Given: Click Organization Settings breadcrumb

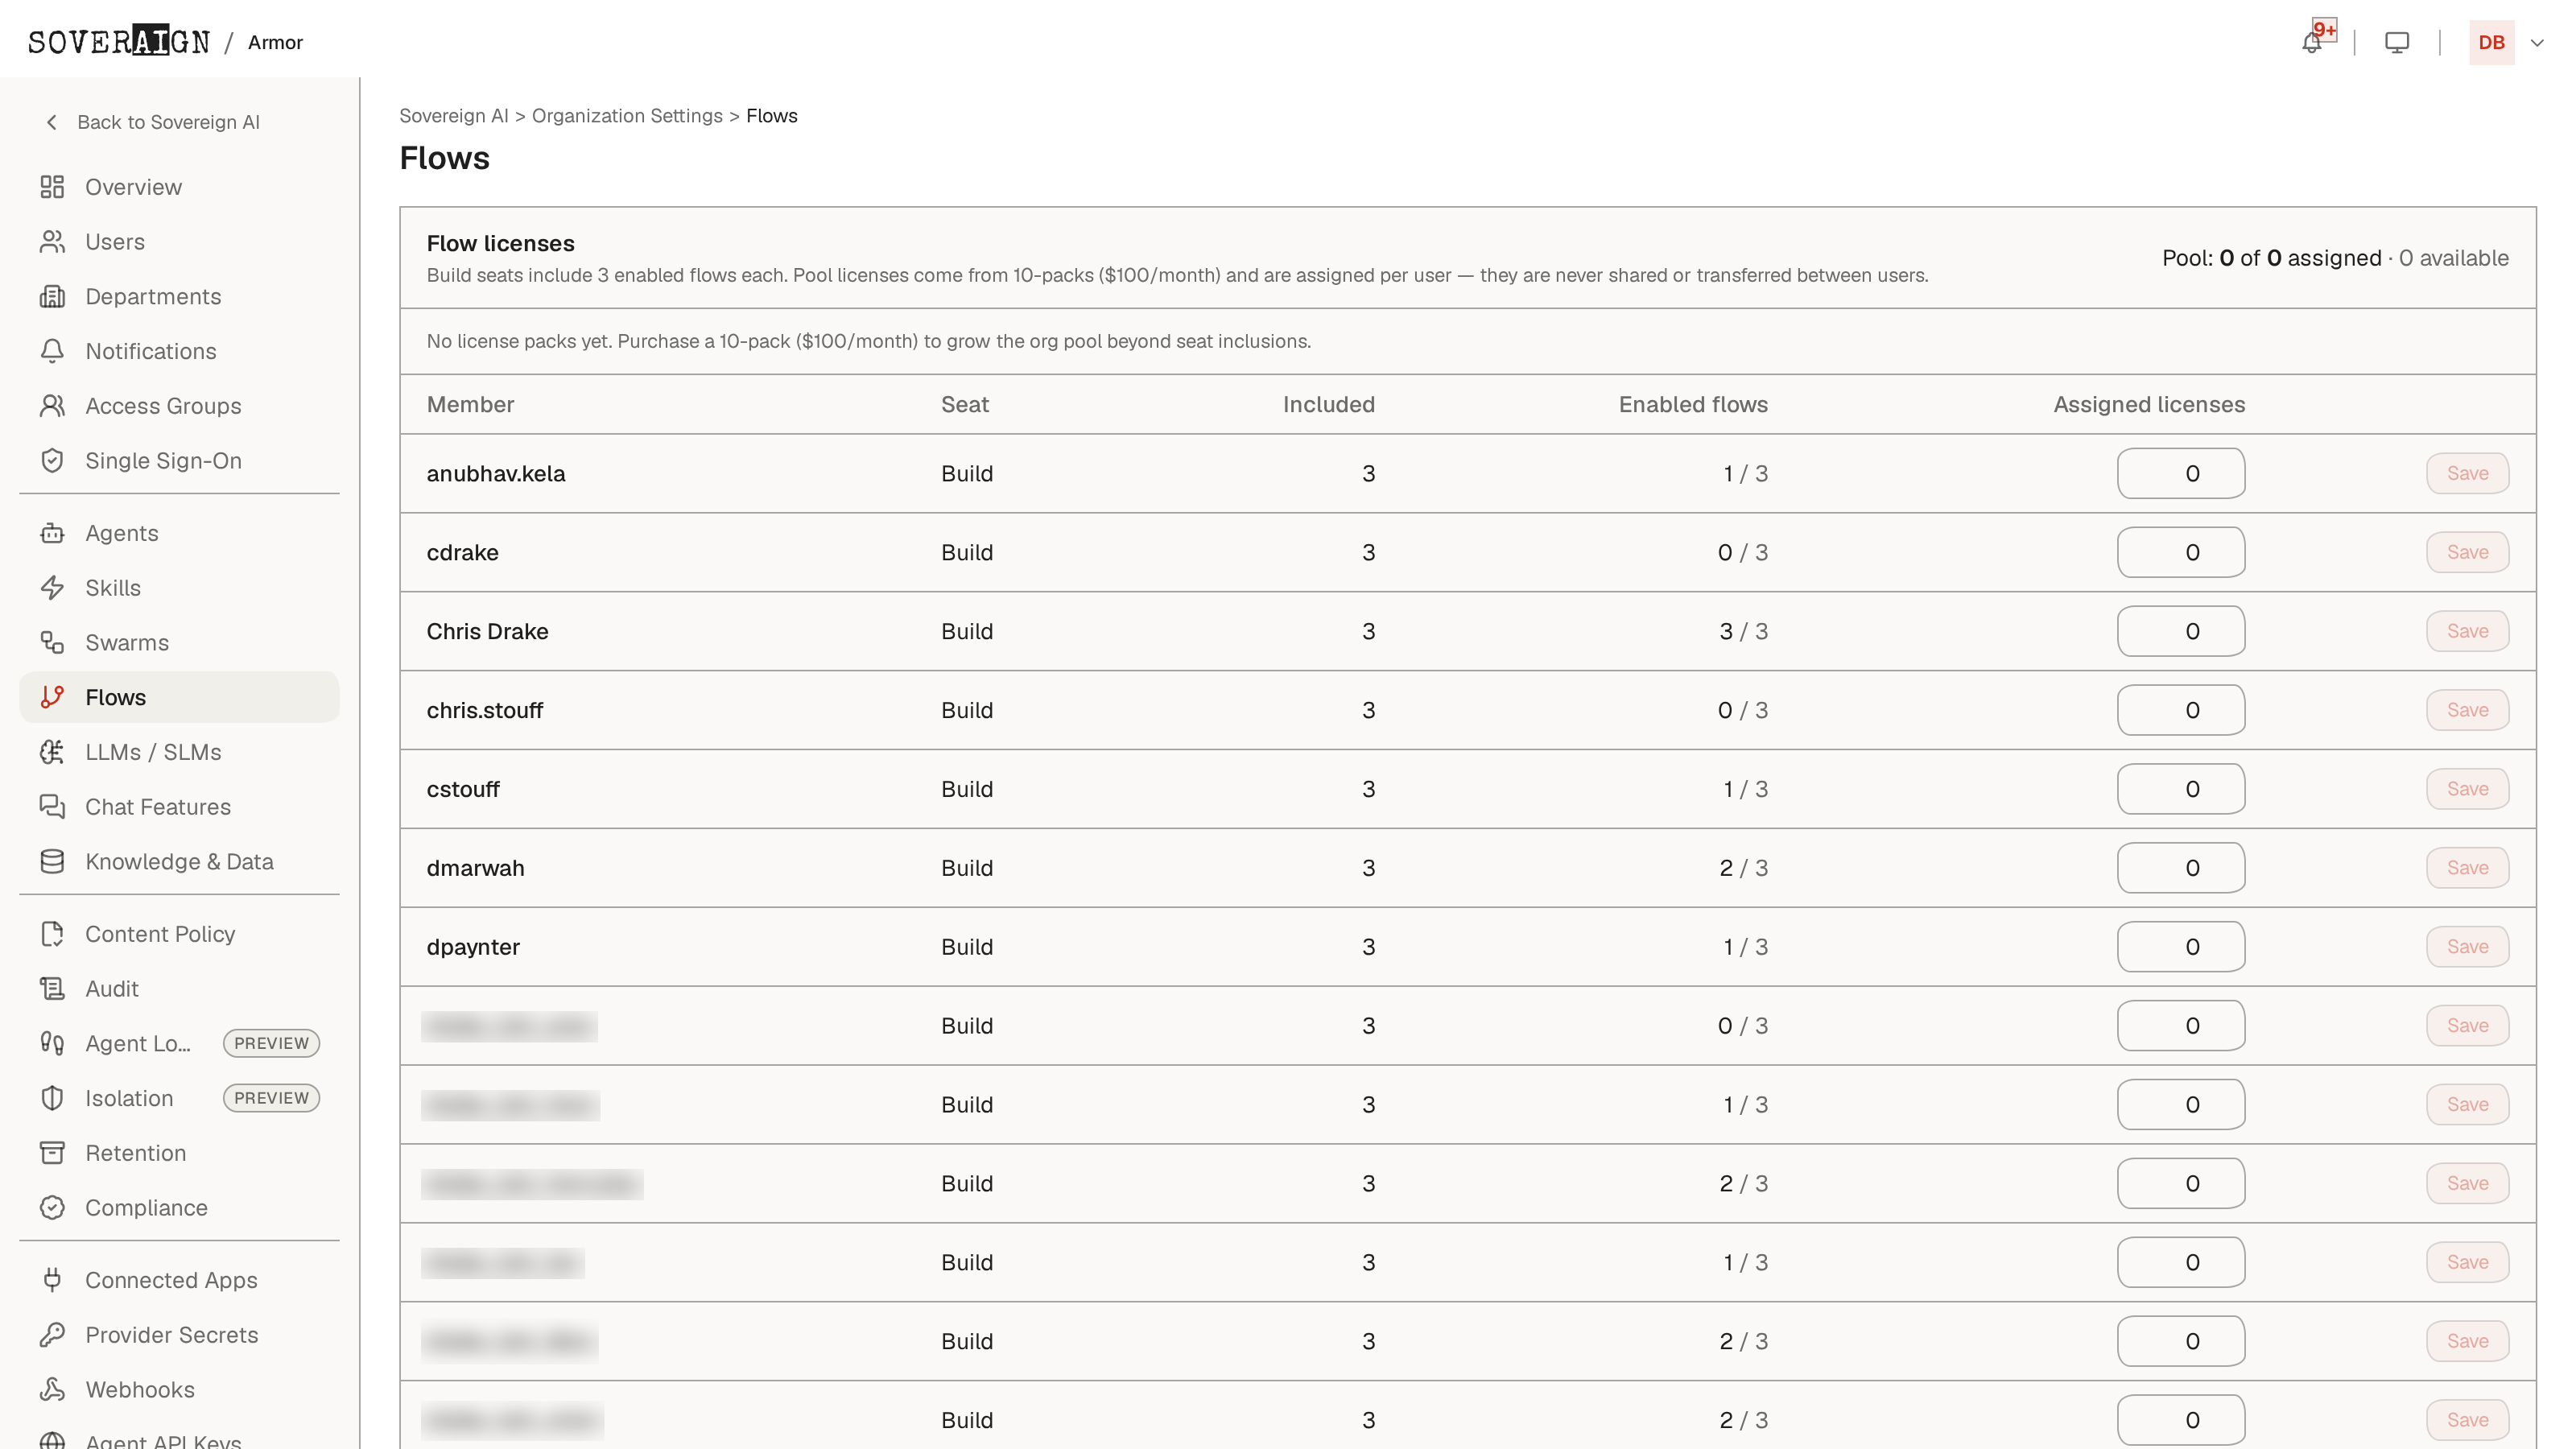Looking at the screenshot, I should click(627, 116).
